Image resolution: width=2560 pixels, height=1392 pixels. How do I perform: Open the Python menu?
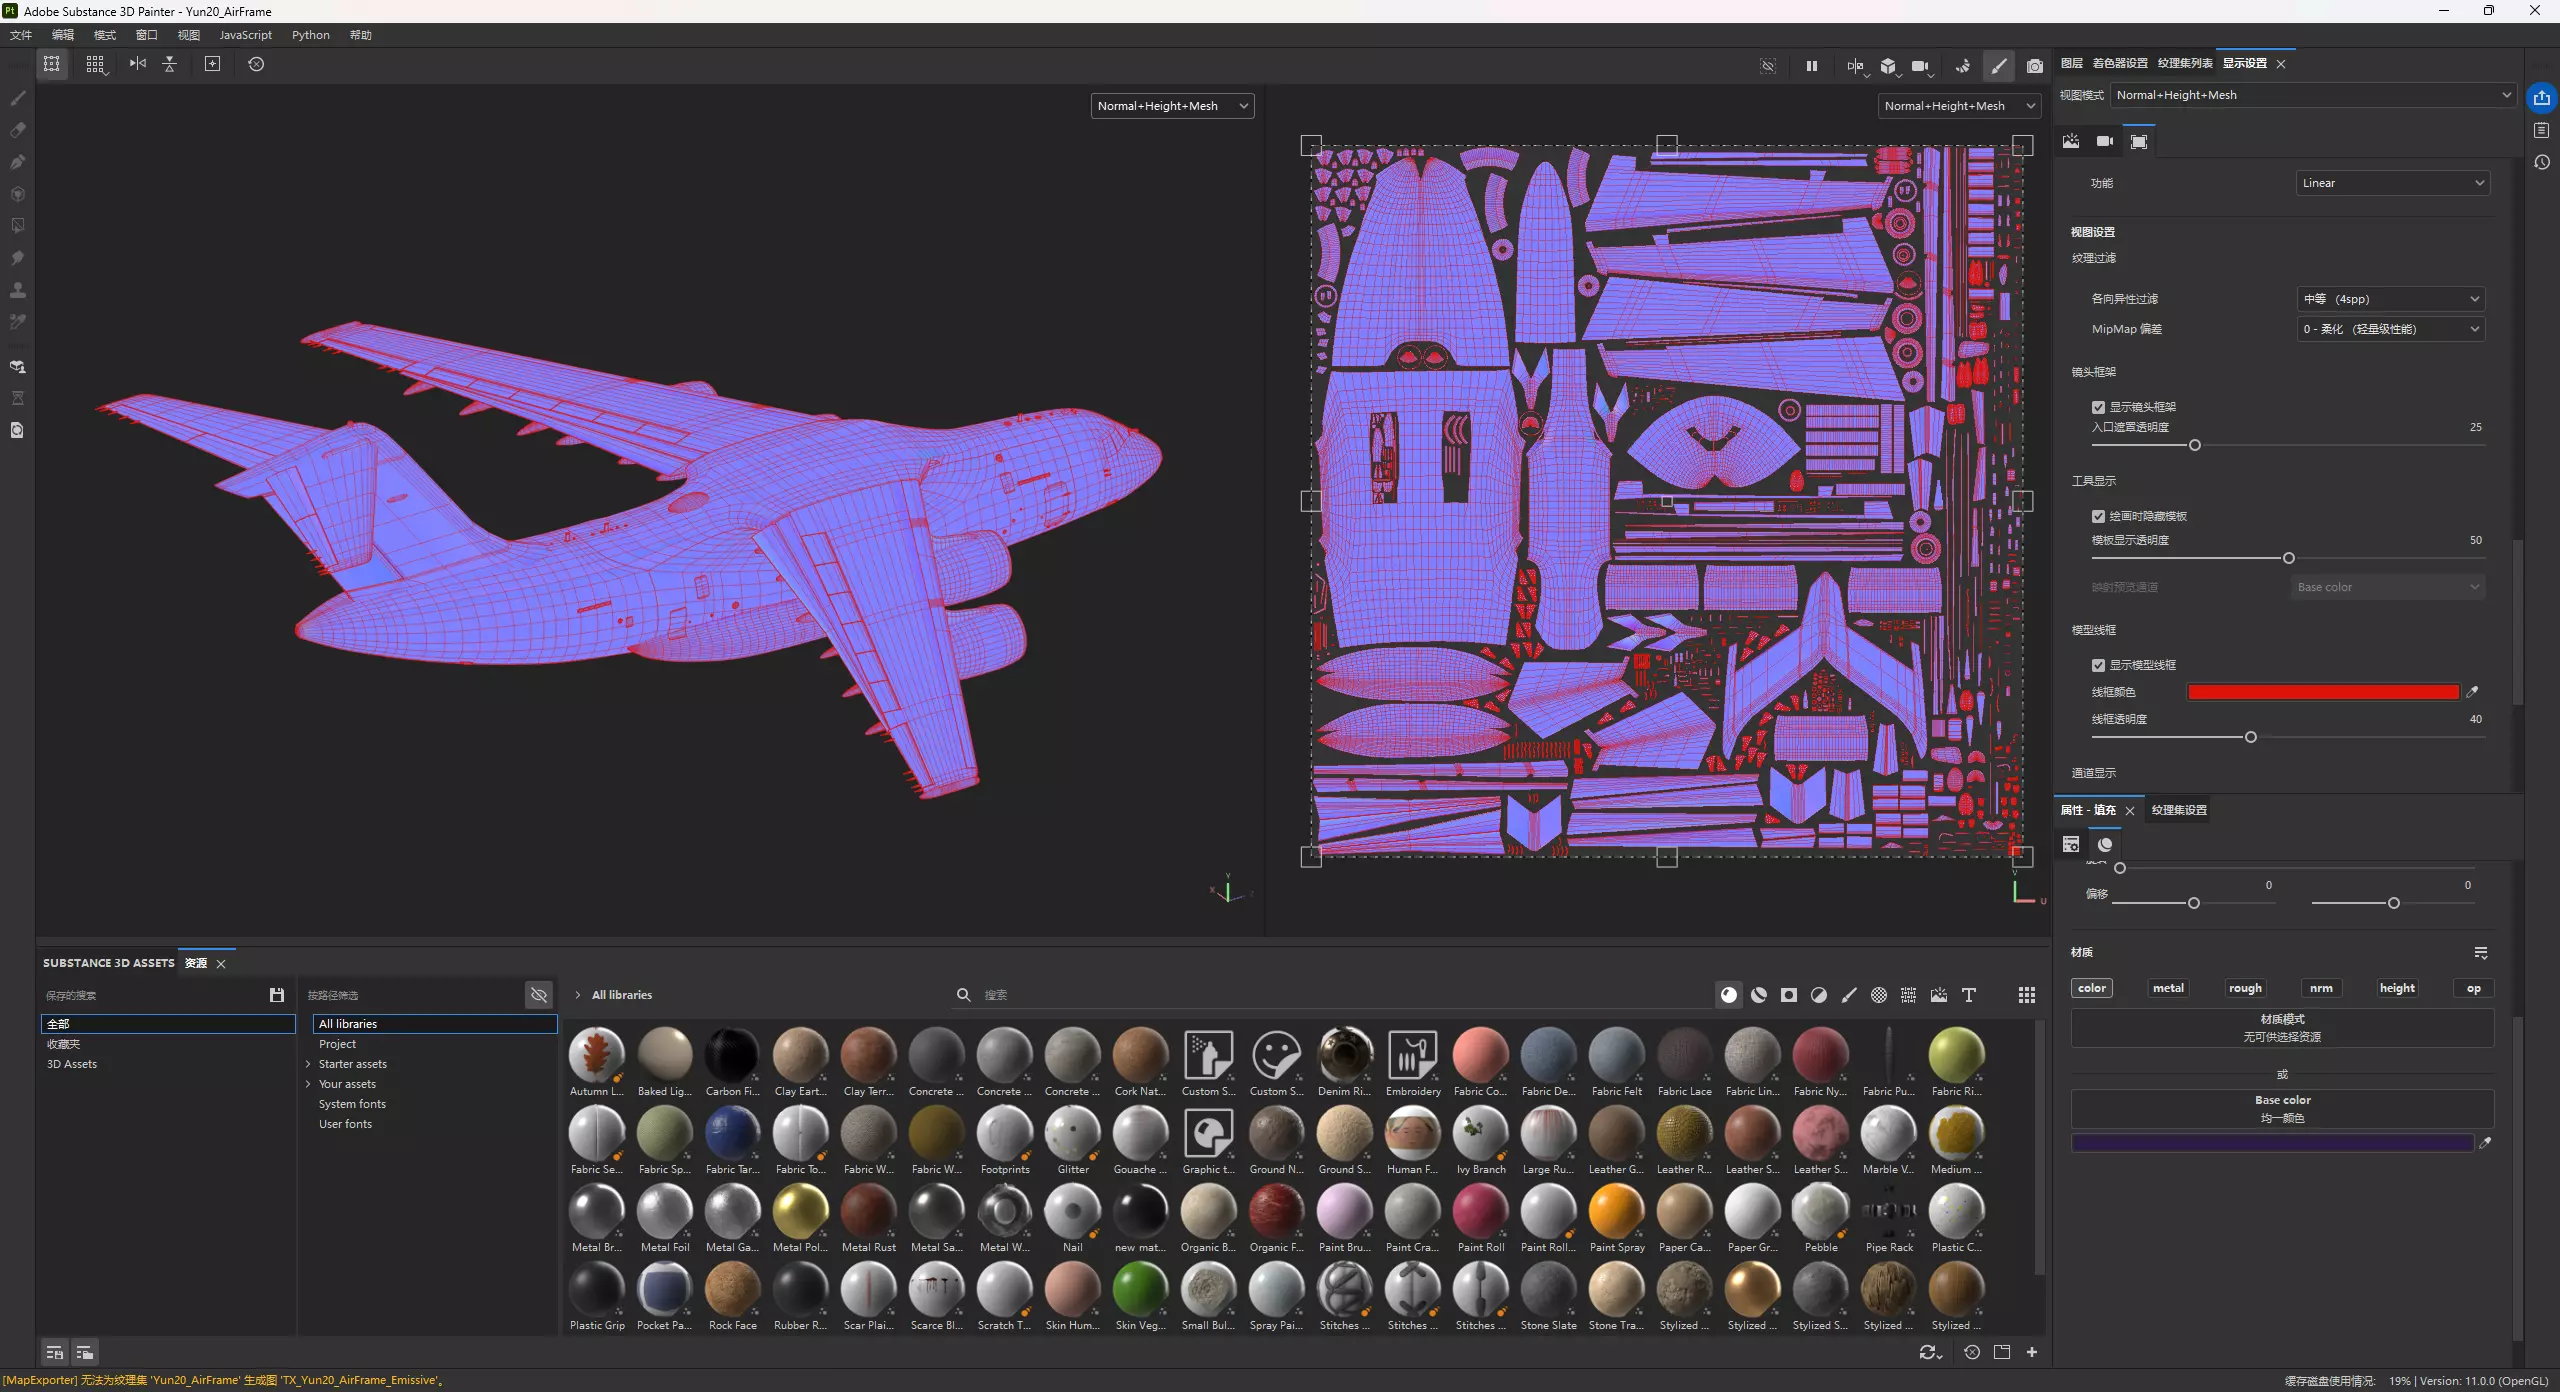click(x=310, y=35)
